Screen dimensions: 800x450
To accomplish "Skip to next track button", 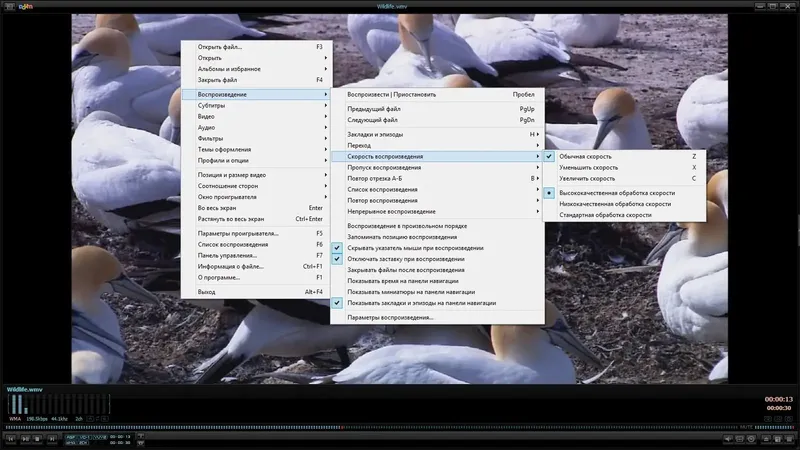I will pos(52,438).
